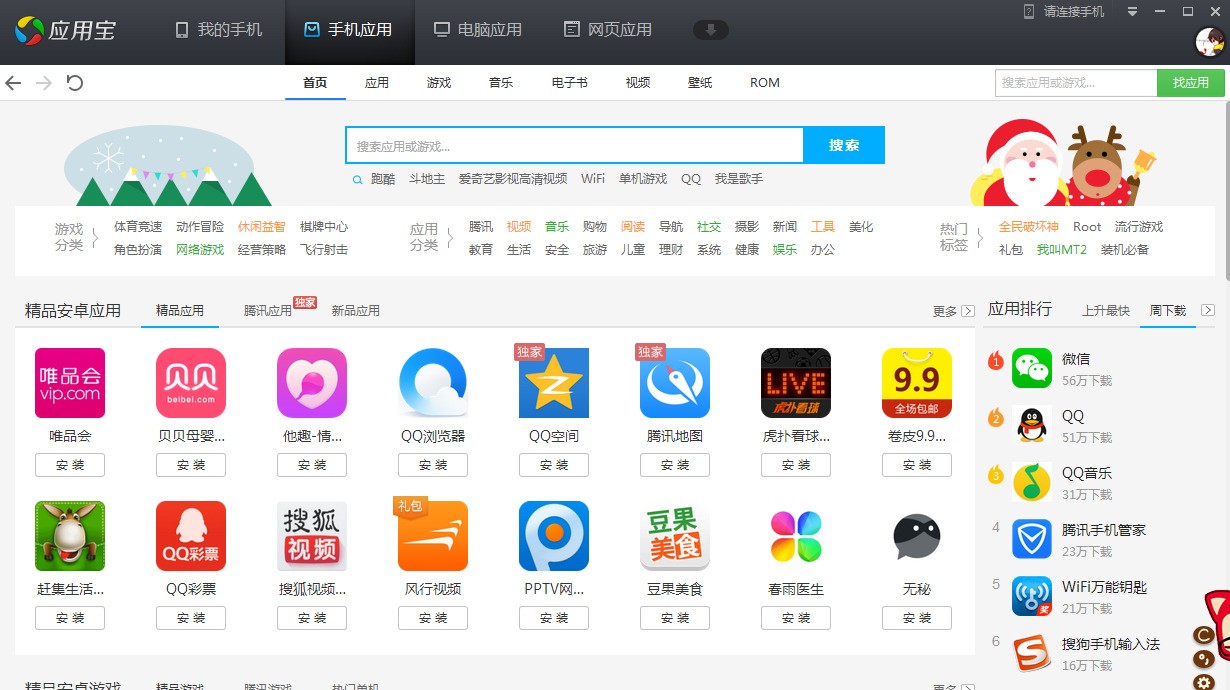Show the 腾讯应用 sub-tab
The image size is (1230, 690).
coord(268,311)
